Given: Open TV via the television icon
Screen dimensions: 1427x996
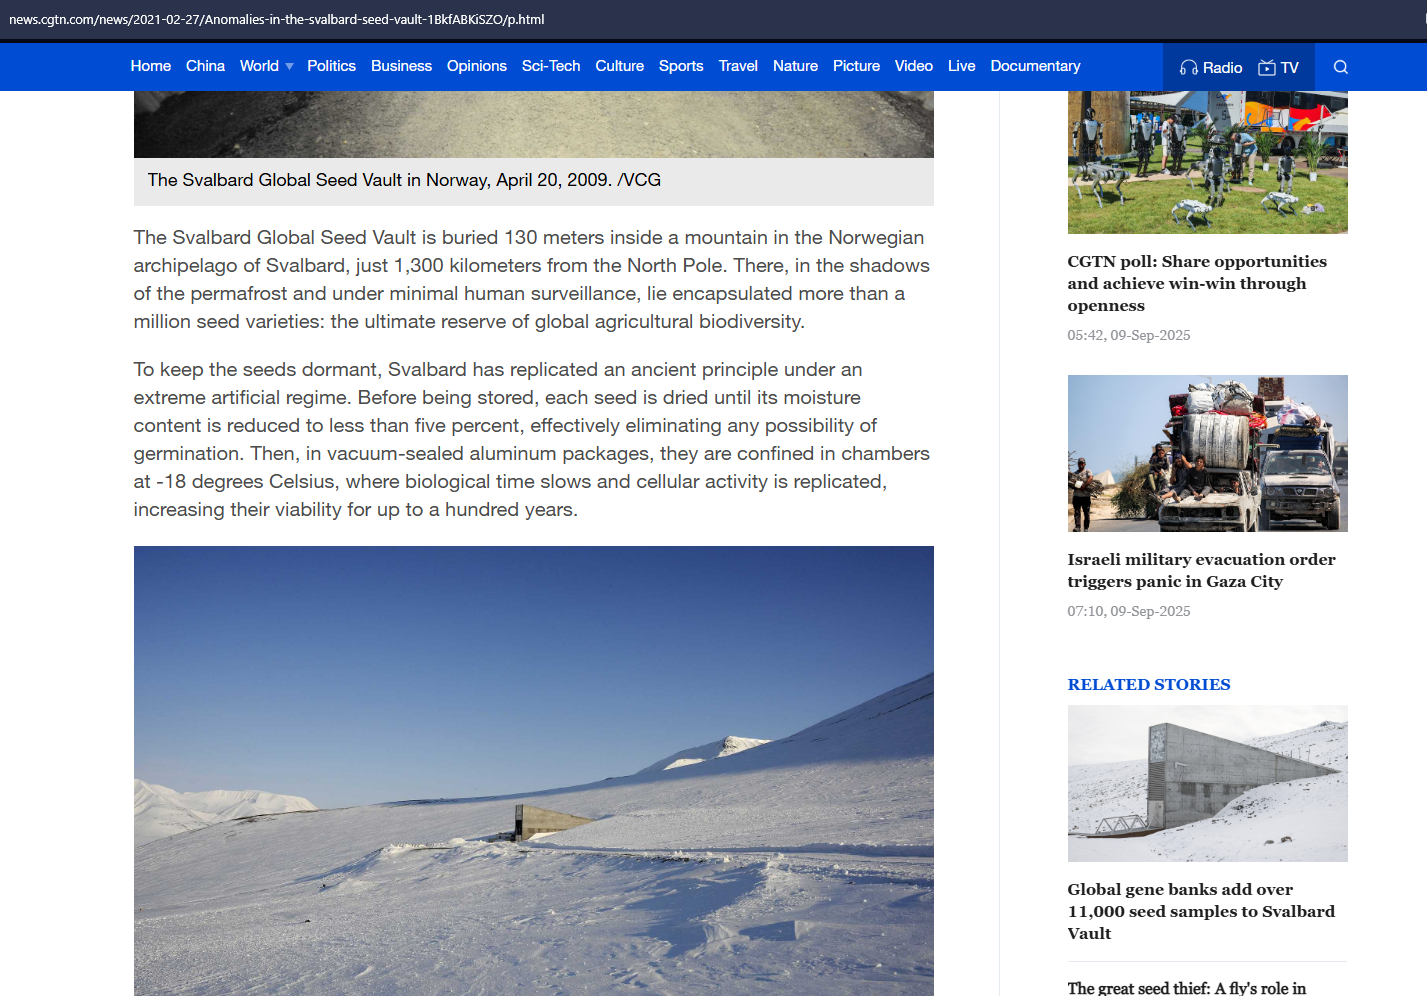Looking at the screenshot, I should [x=1267, y=67].
